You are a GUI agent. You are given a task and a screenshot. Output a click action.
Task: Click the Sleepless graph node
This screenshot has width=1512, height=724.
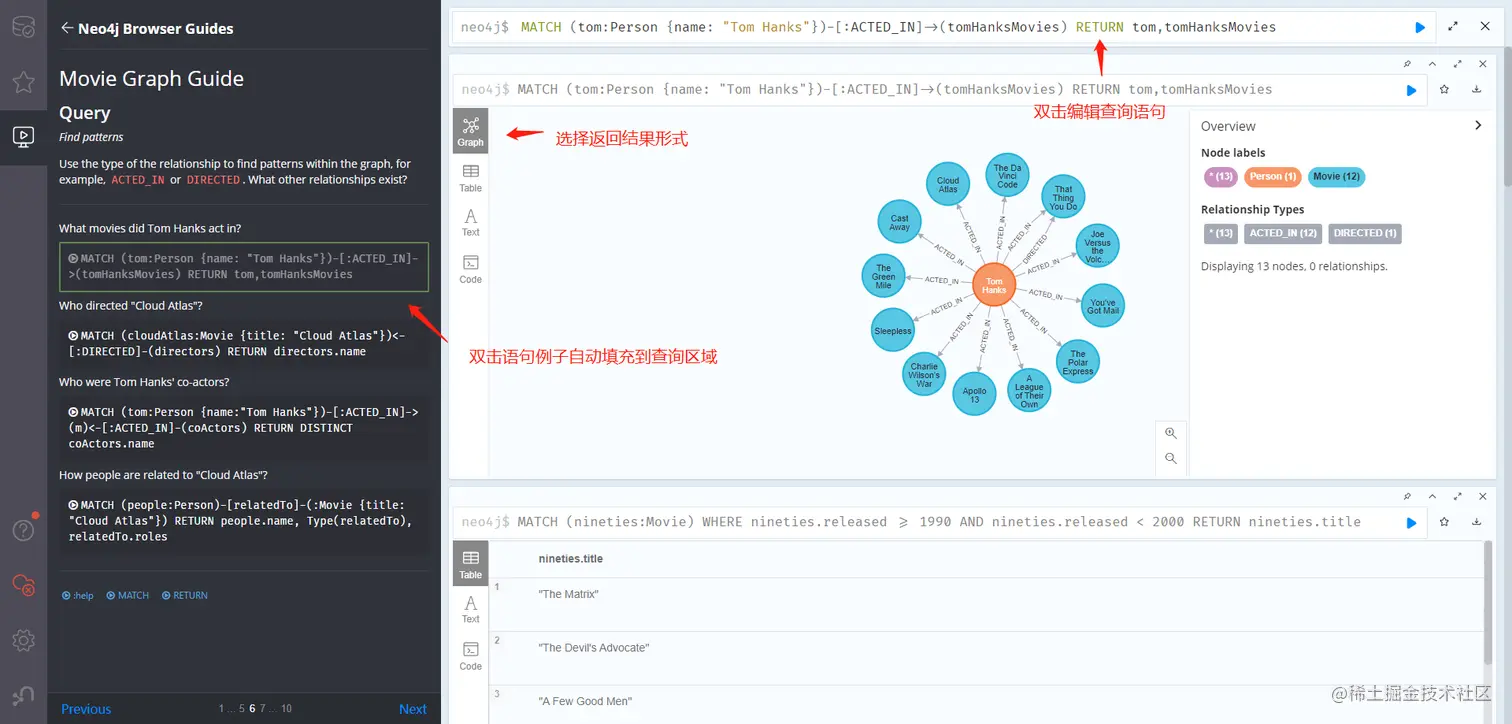point(892,331)
